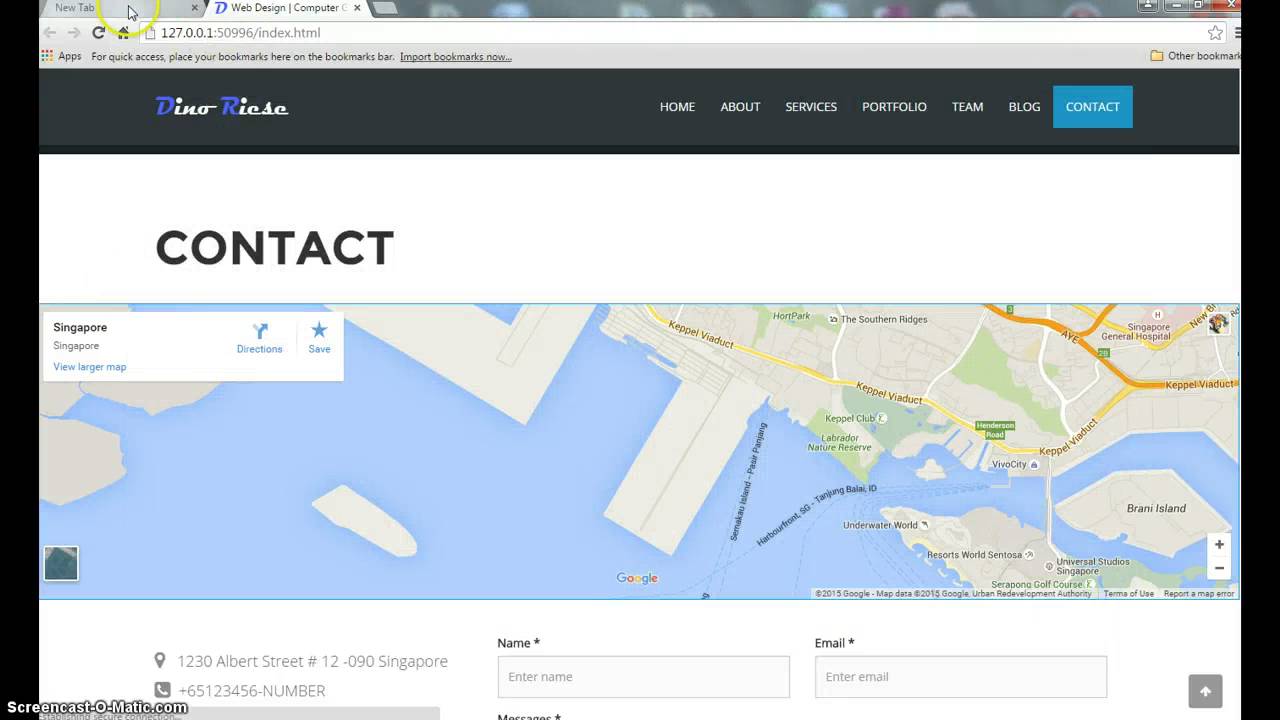This screenshot has width=1280, height=720.
Task: Zoom out on the map
Action: point(1219,568)
